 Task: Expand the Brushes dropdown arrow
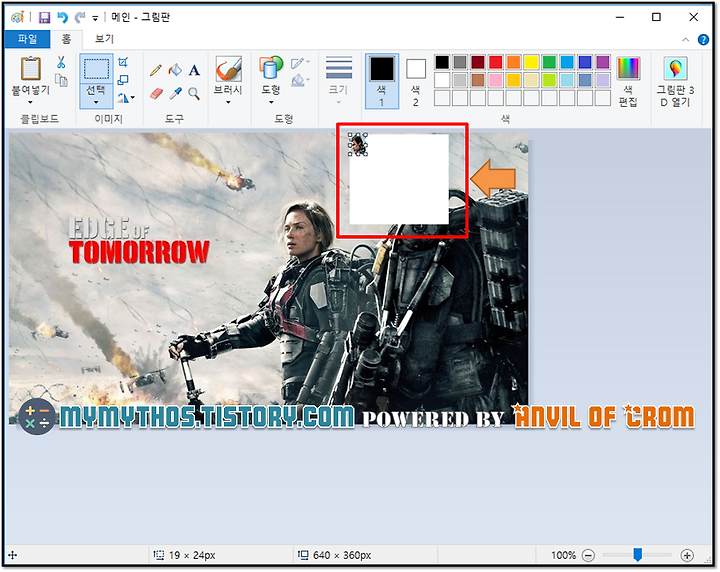tap(228, 102)
